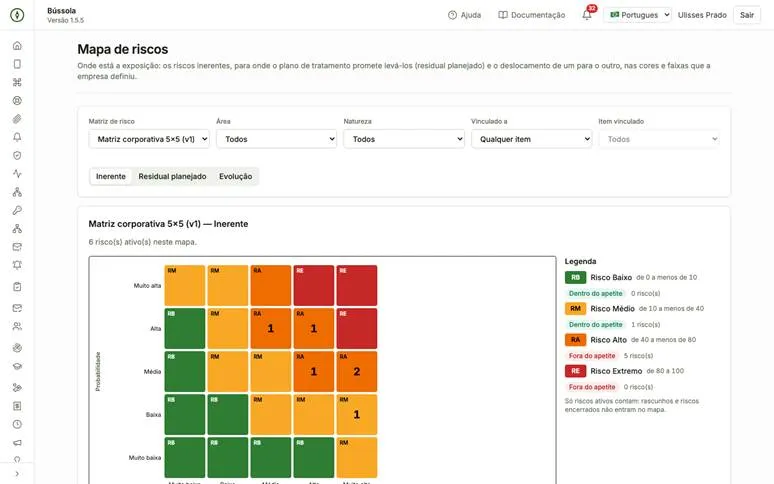The height and width of the screenshot is (484, 774).
Task: Click the yellow RM swatch in Legenda
Action: coord(576,308)
